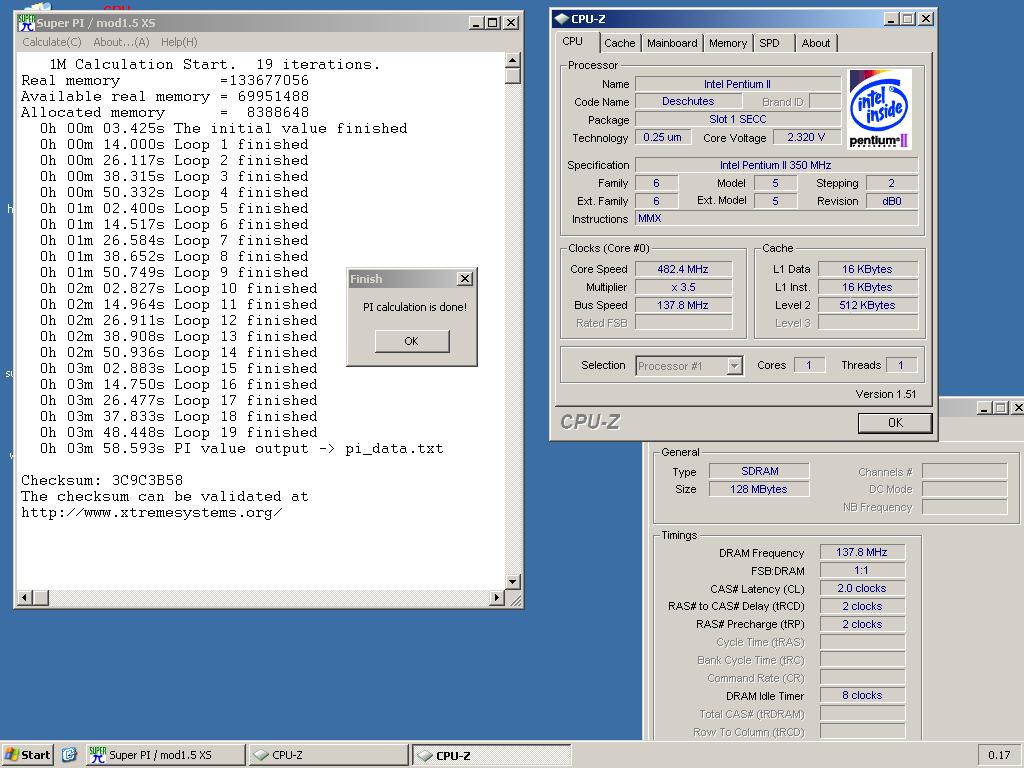Confirm the Finish dialog with OK
The image size is (1024, 768).
coord(411,341)
